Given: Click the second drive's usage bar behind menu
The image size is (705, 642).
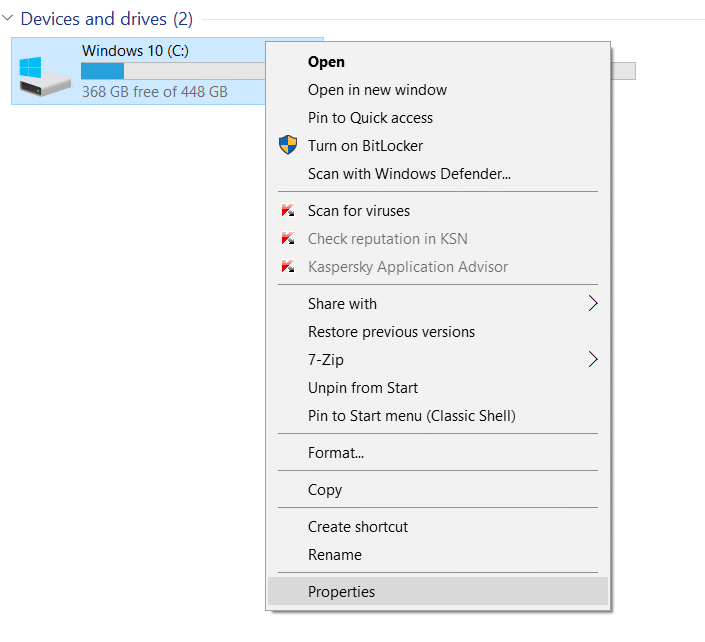Looking at the screenshot, I should pyautogui.click(x=623, y=71).
